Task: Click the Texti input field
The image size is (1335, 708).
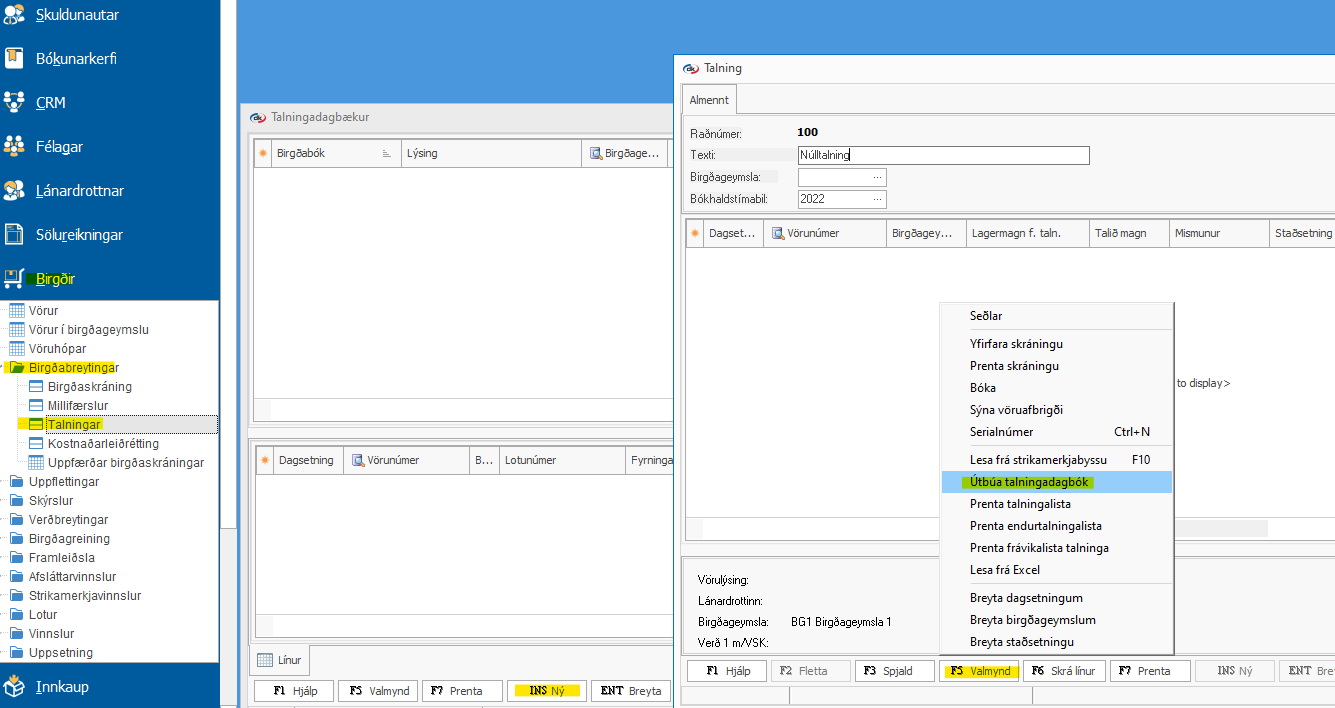Action: (942, 155)
